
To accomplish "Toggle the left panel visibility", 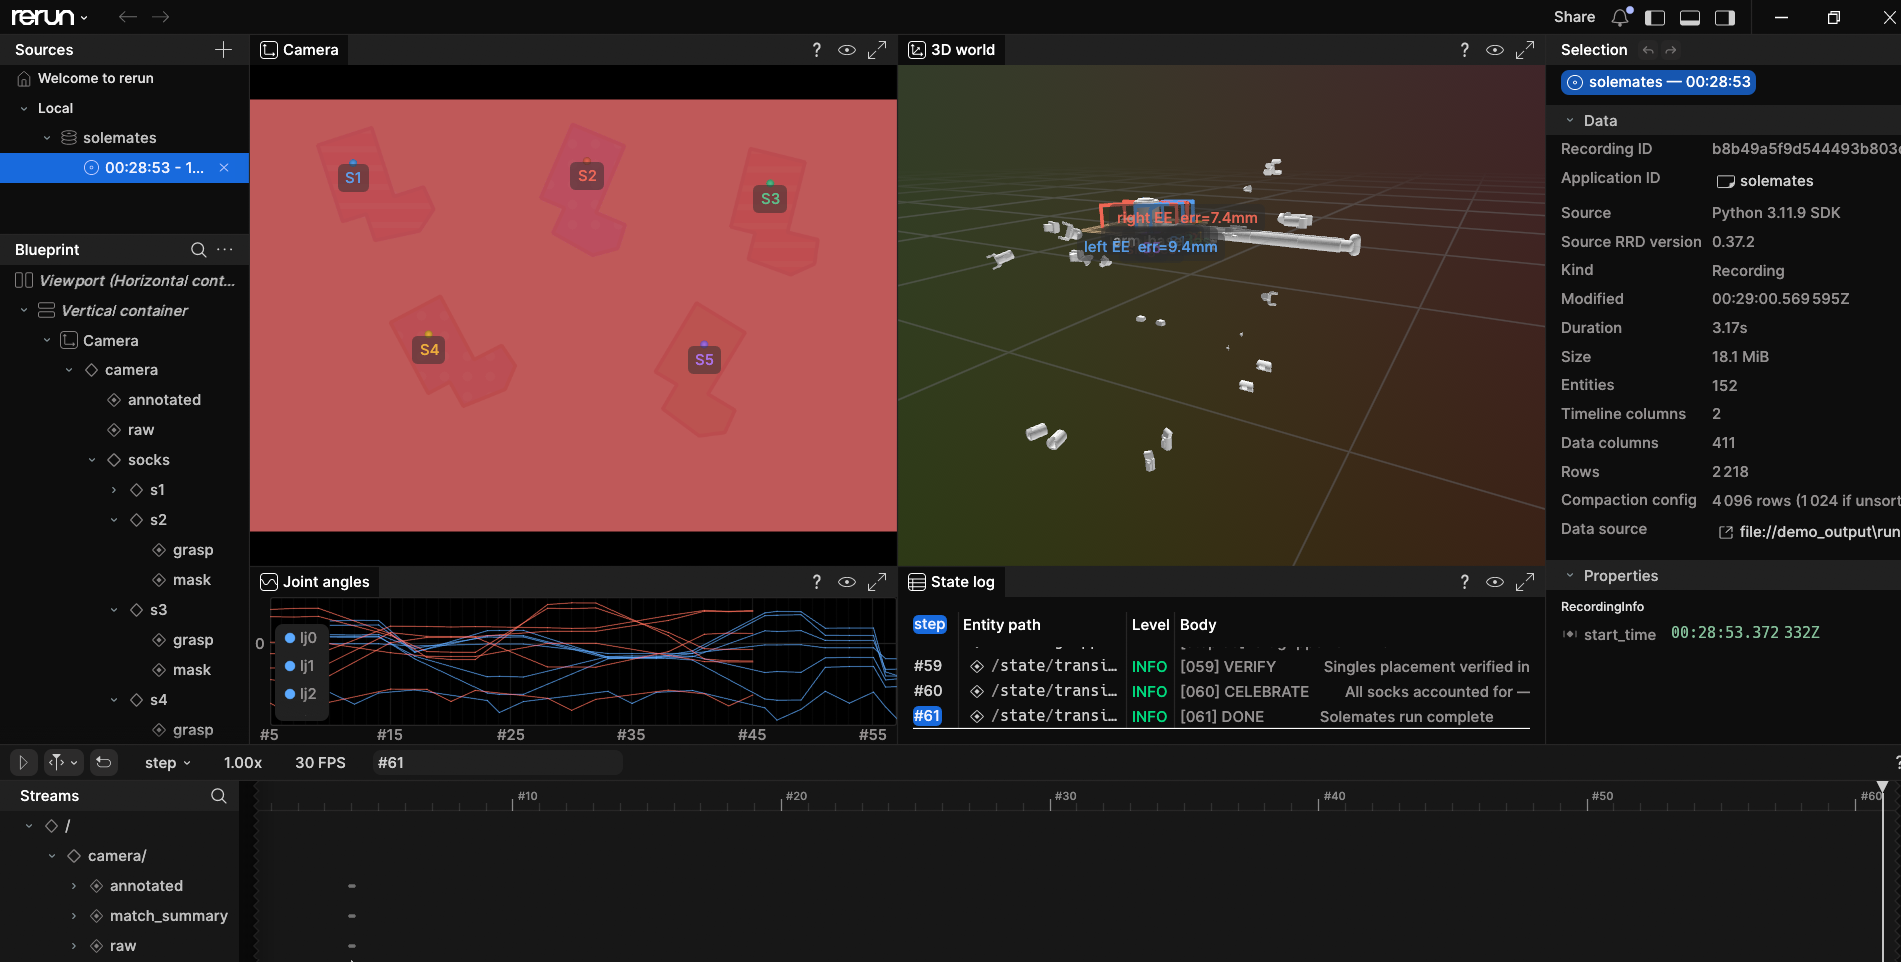I will [x=1655, y=17].
